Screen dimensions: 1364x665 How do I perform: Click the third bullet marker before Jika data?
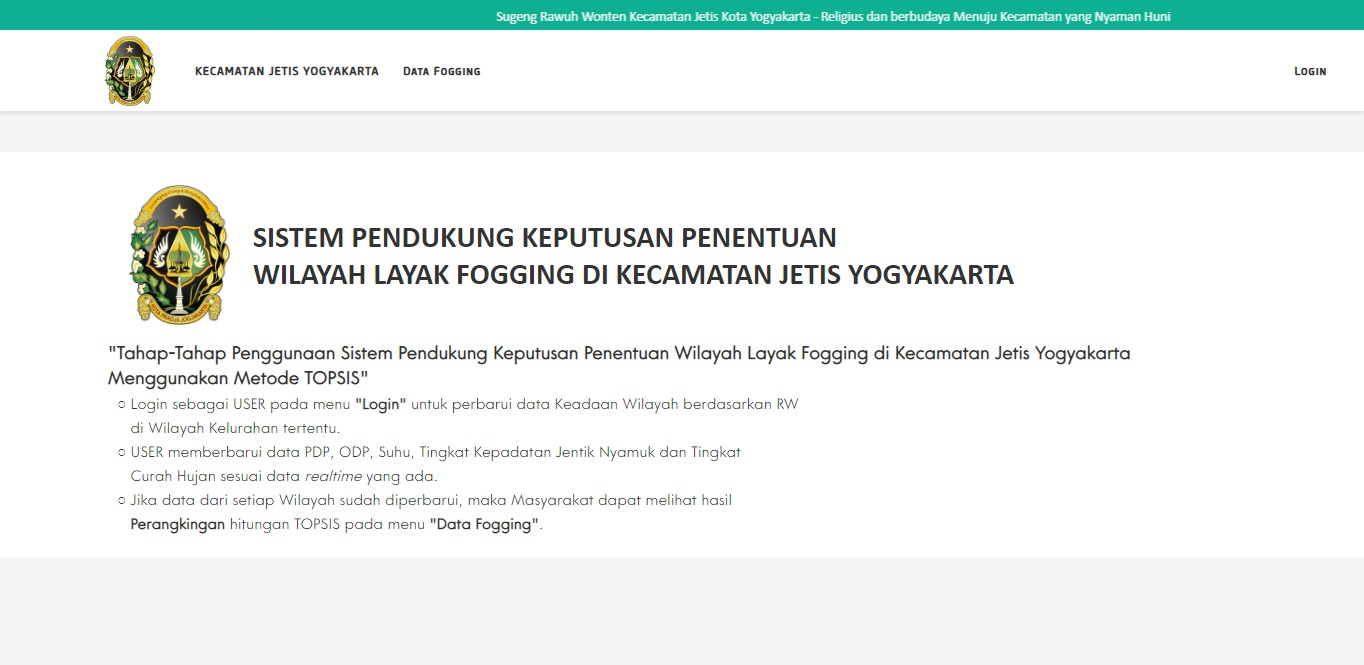click(x=121, y=500)
